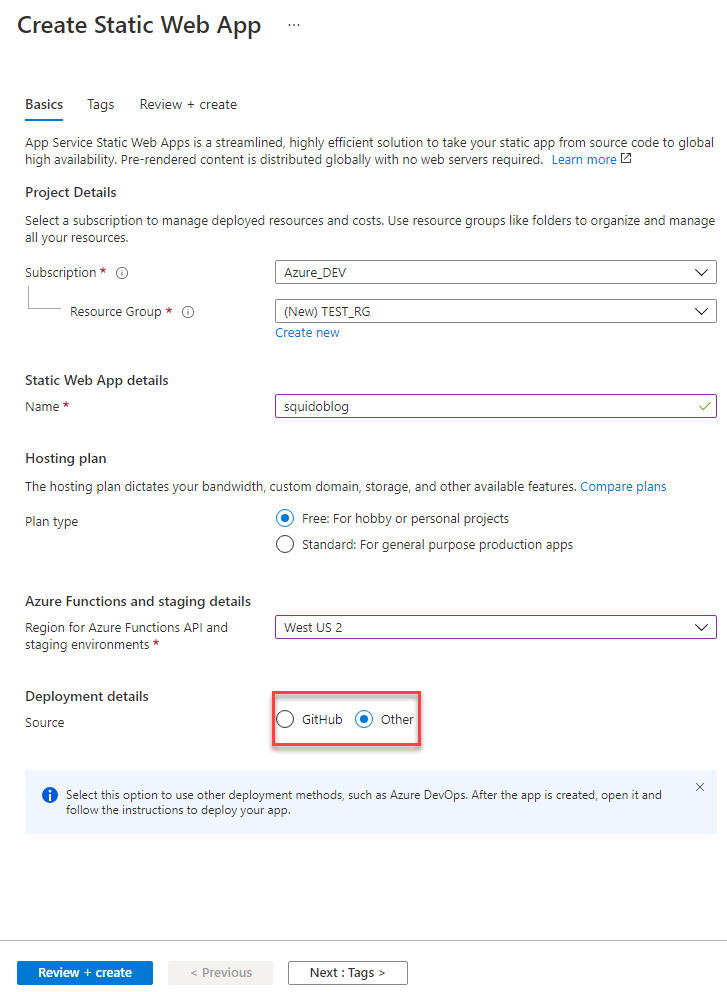
Task: Click the Review + create button
Action: (85, 972)
